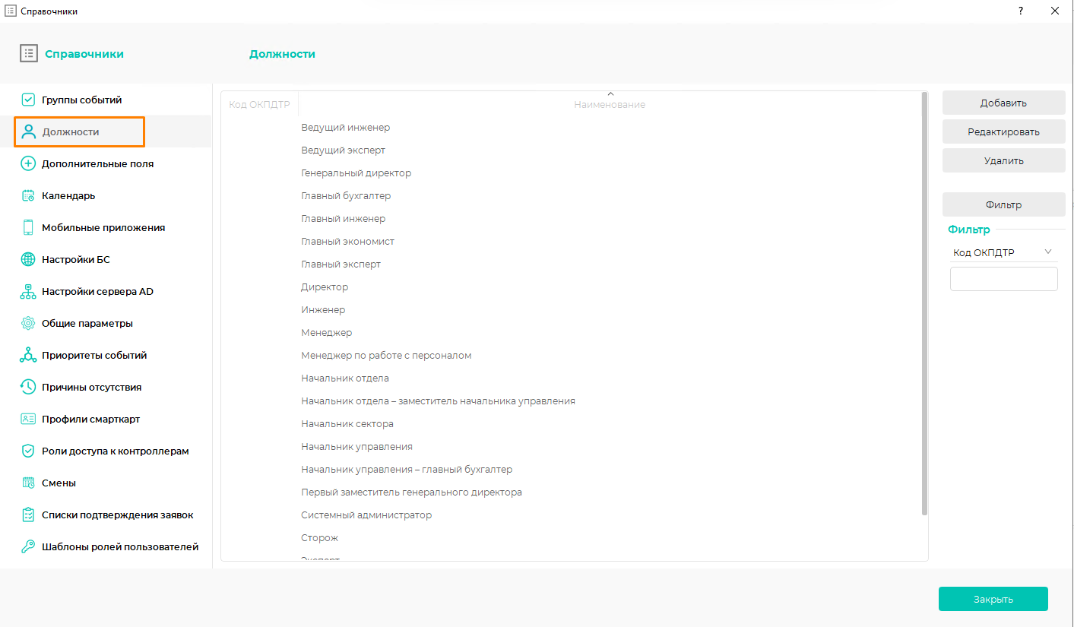Click the Общие параметры gear icon
The width and height of the screenshot is (1074, 627).
pyautogui.click(x=28, y=324)
